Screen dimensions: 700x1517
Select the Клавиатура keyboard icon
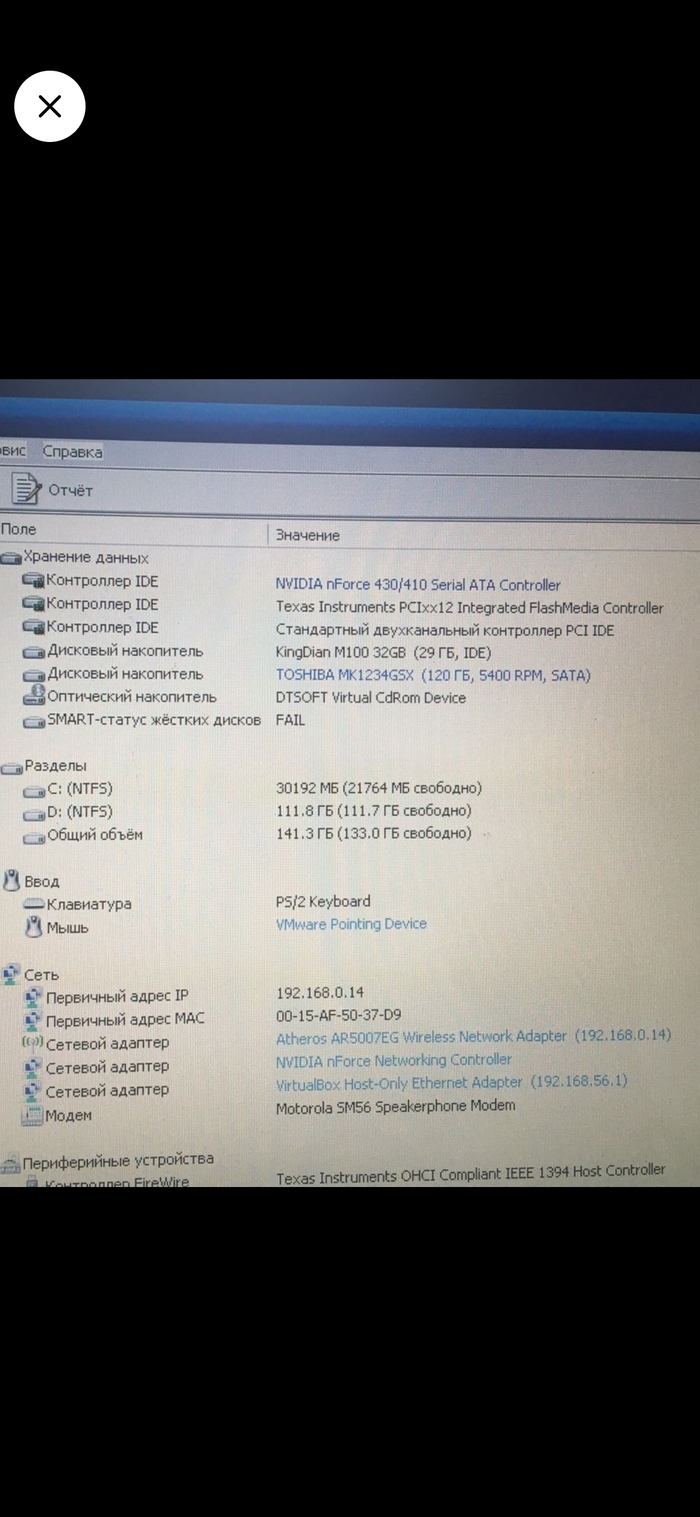tap(34, 904)
